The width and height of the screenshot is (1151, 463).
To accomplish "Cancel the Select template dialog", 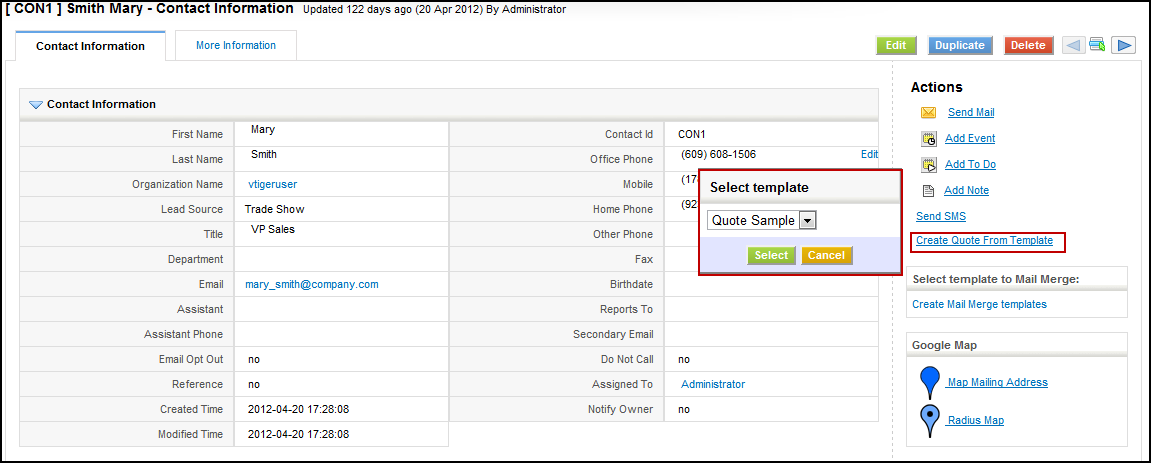I will (x=826, y=255).
